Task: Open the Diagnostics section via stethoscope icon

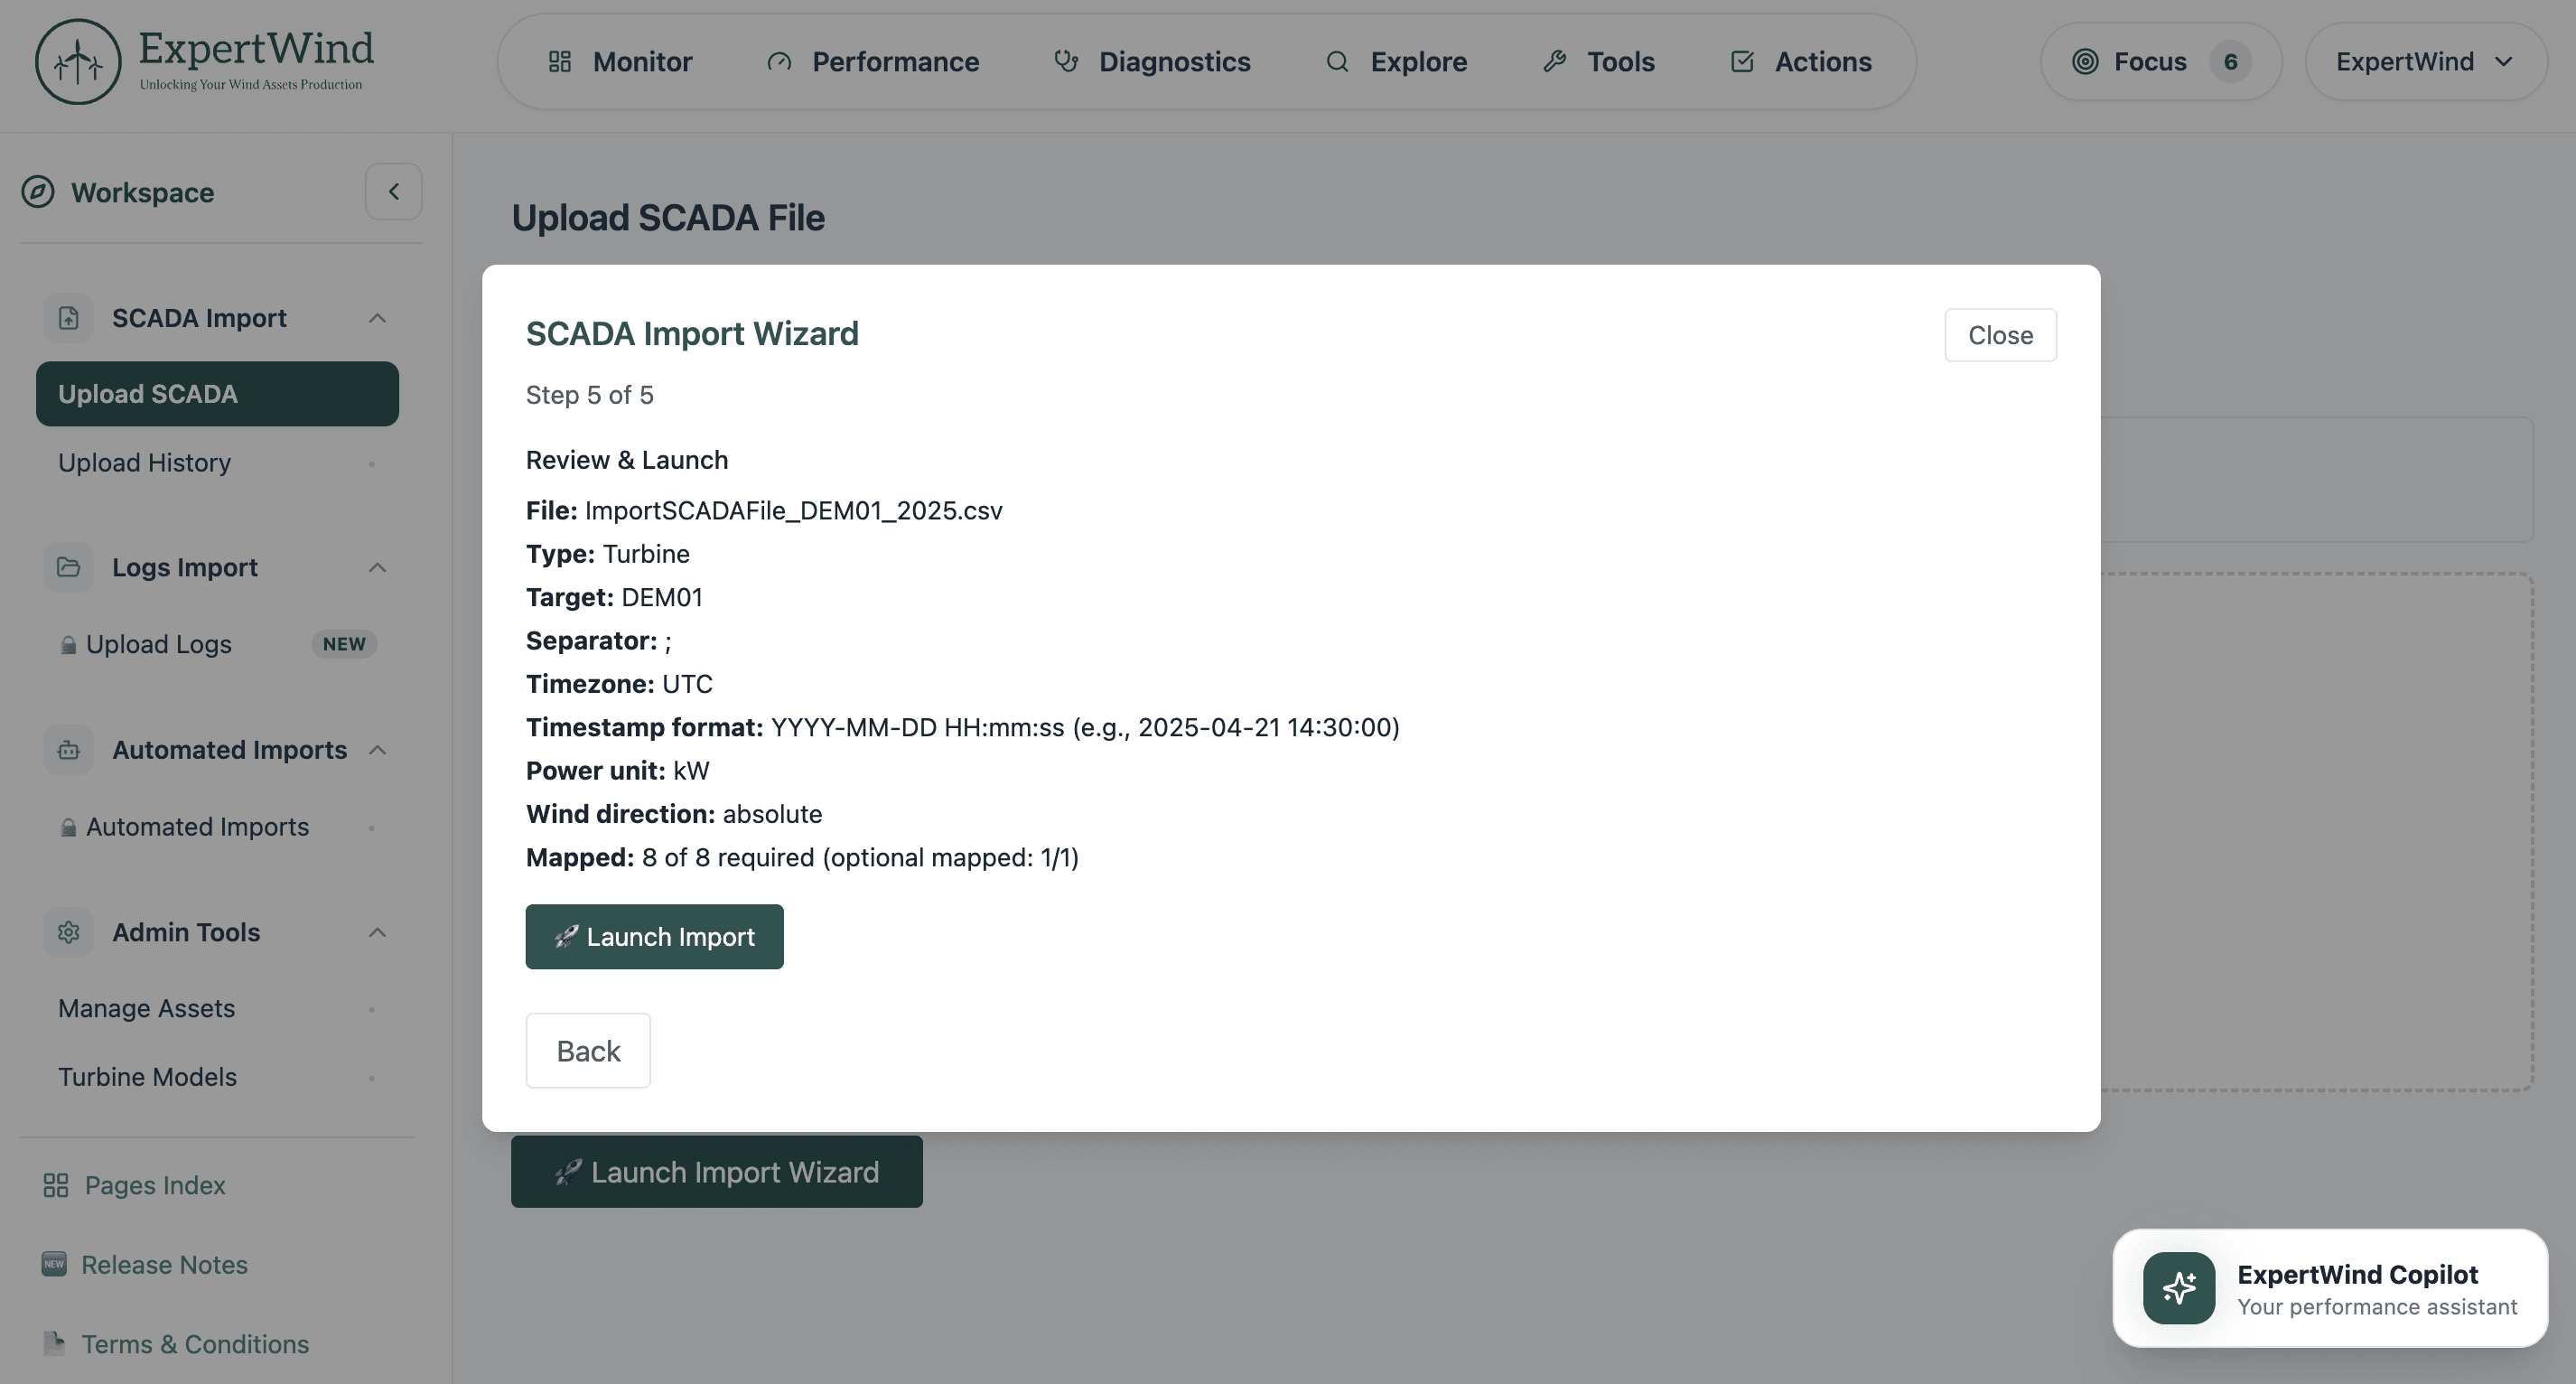Action: click(1064, 61)
